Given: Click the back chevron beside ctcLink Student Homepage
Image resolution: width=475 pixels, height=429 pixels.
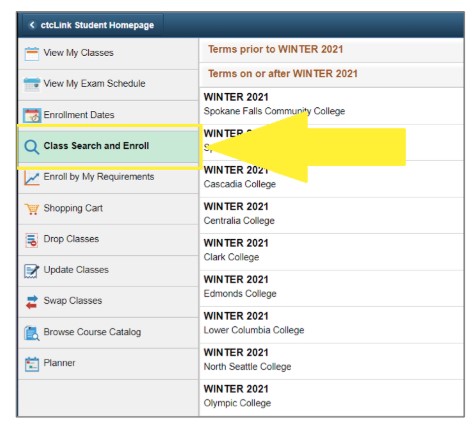Looking at the screenshot, I should coord(32,25).
